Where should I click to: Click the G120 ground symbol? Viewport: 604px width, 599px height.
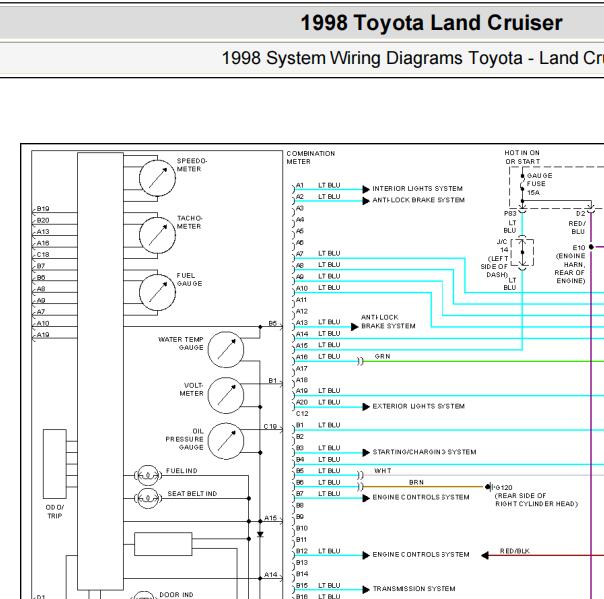coord(488,487)
